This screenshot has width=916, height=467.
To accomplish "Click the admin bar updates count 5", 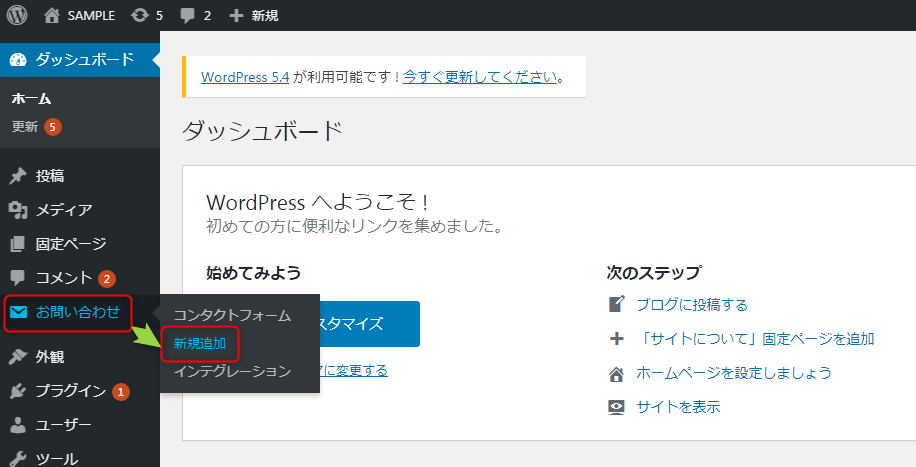I will (x=159, y=16).
